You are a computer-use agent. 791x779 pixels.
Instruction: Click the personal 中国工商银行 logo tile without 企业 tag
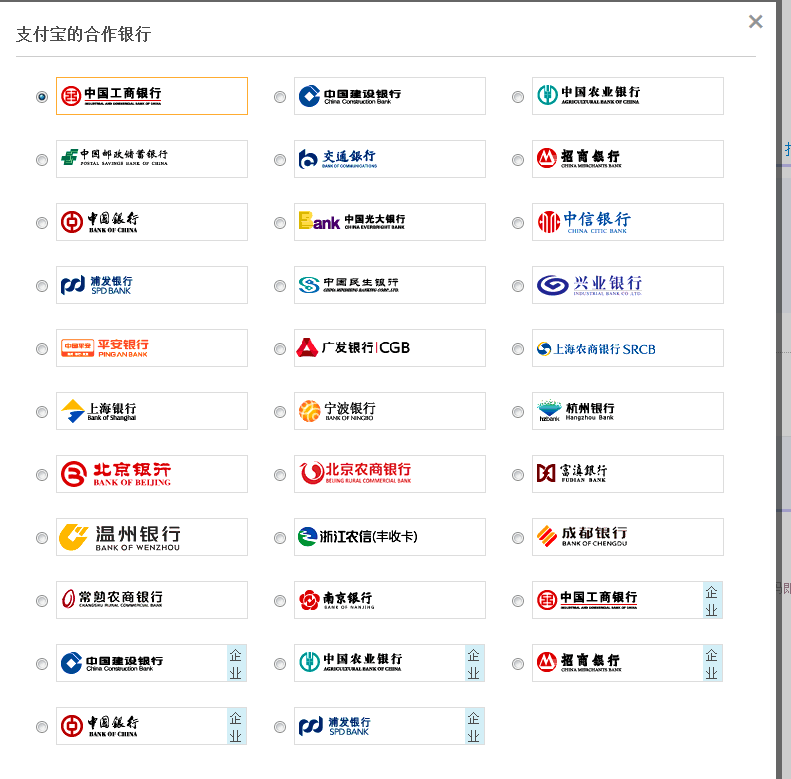(152, 96)
